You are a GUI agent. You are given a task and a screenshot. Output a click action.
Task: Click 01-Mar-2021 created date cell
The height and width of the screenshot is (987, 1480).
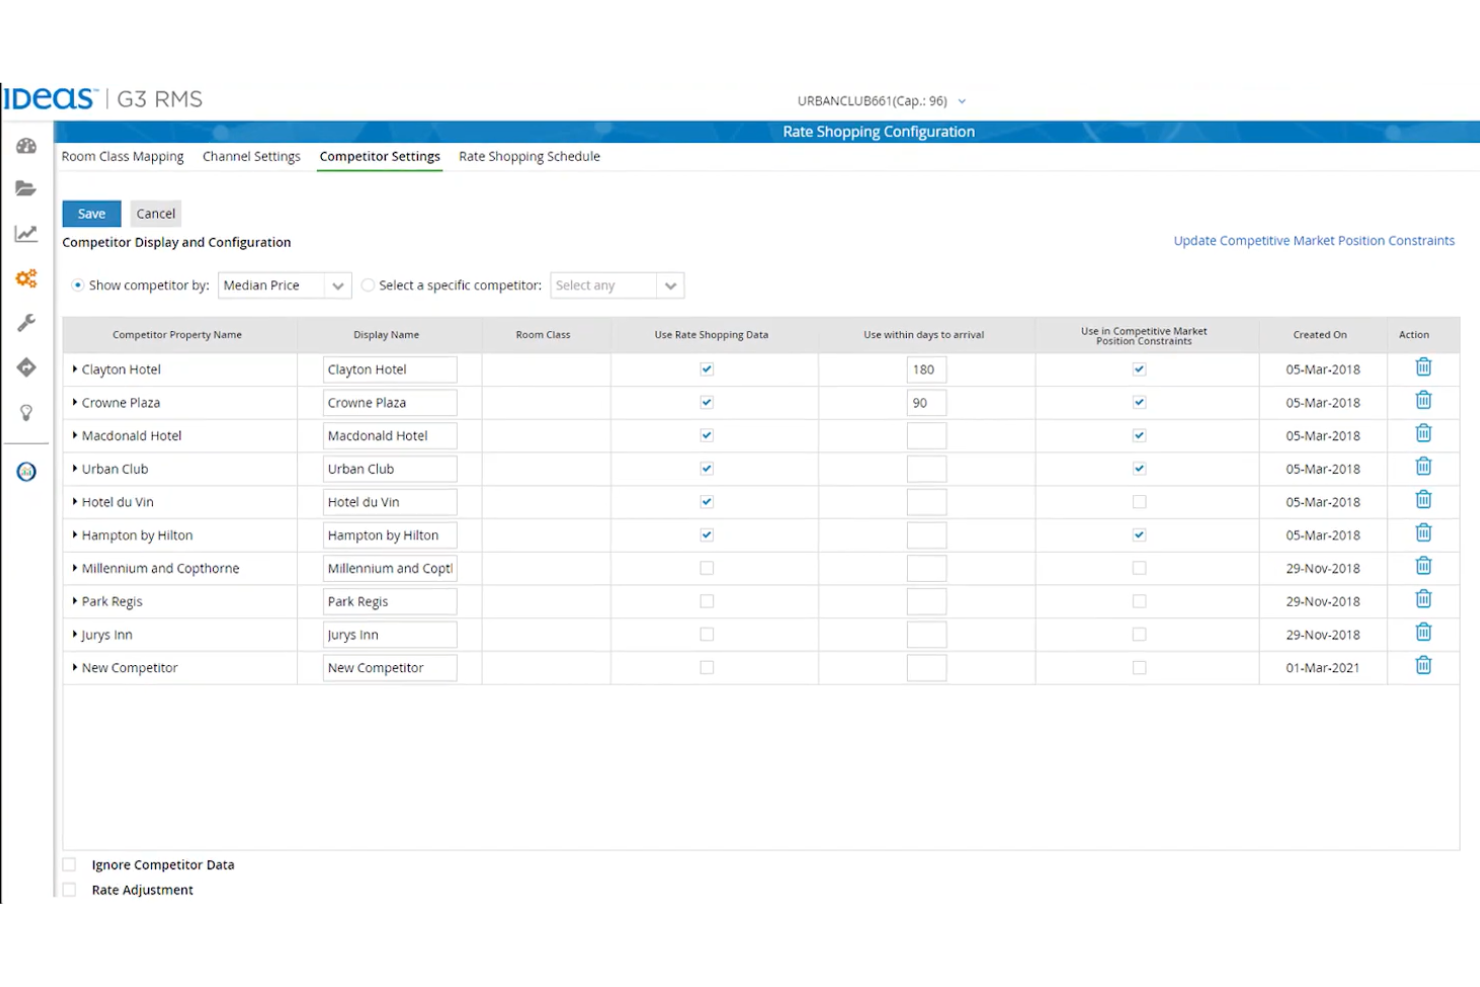click(x=1323, y=668)
